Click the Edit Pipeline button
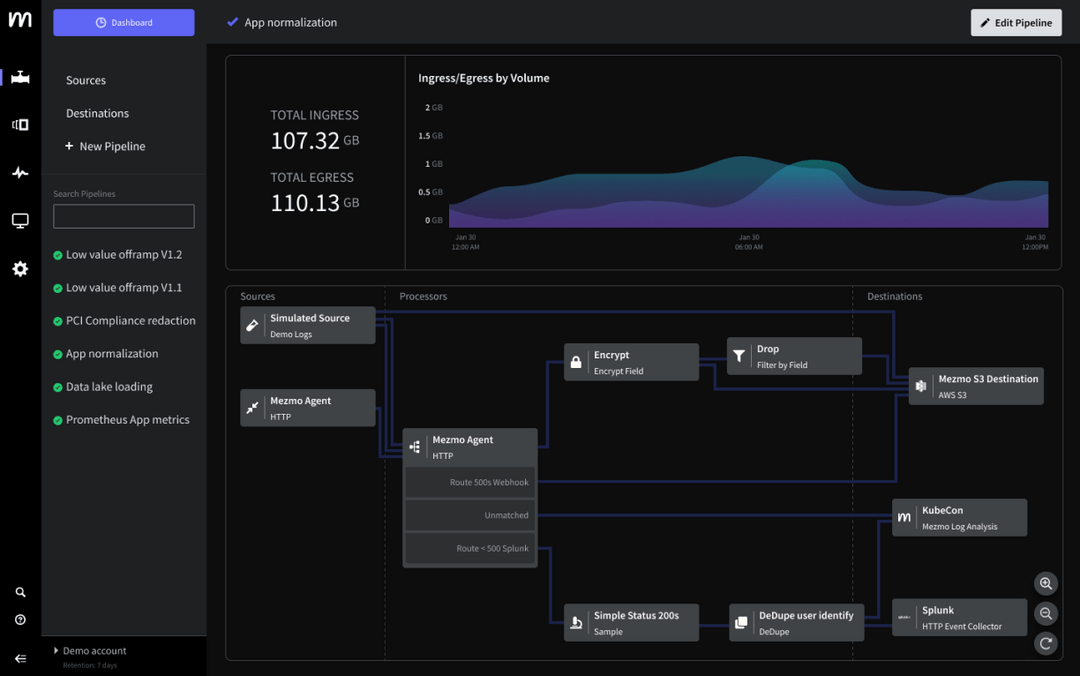The image size is (1080, 676). [x=1016, y=22]
